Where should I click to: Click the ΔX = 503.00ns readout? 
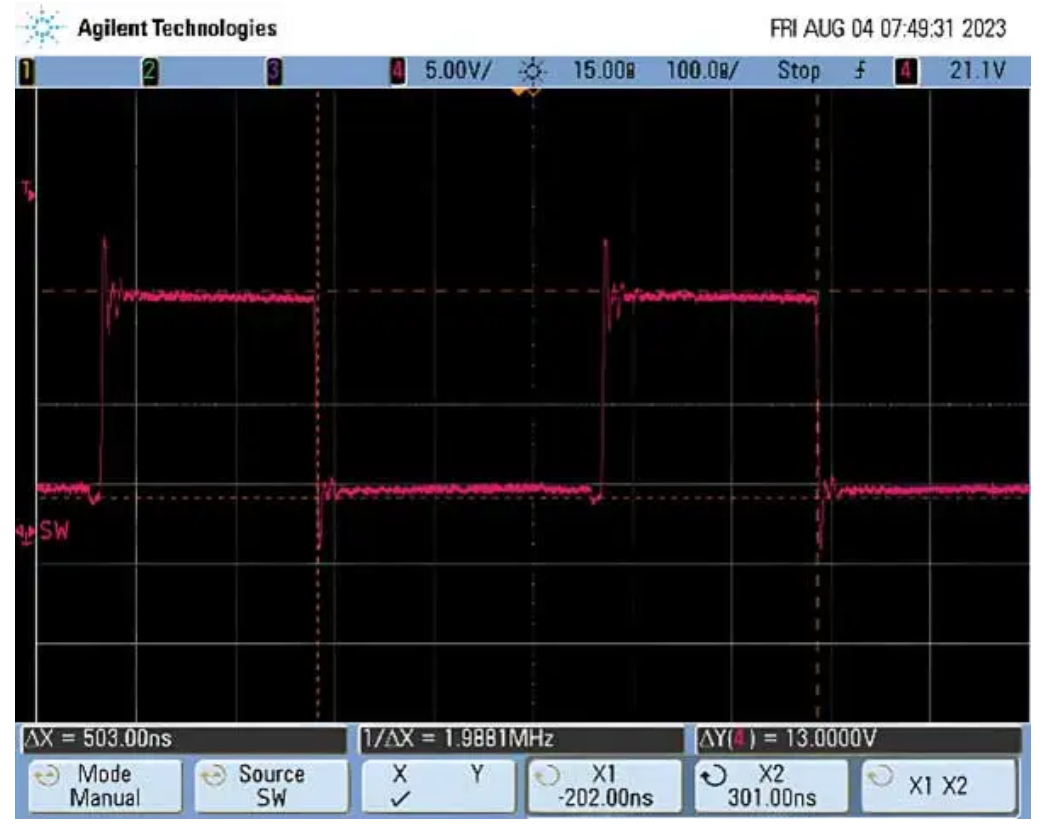(x=184, y=738)
